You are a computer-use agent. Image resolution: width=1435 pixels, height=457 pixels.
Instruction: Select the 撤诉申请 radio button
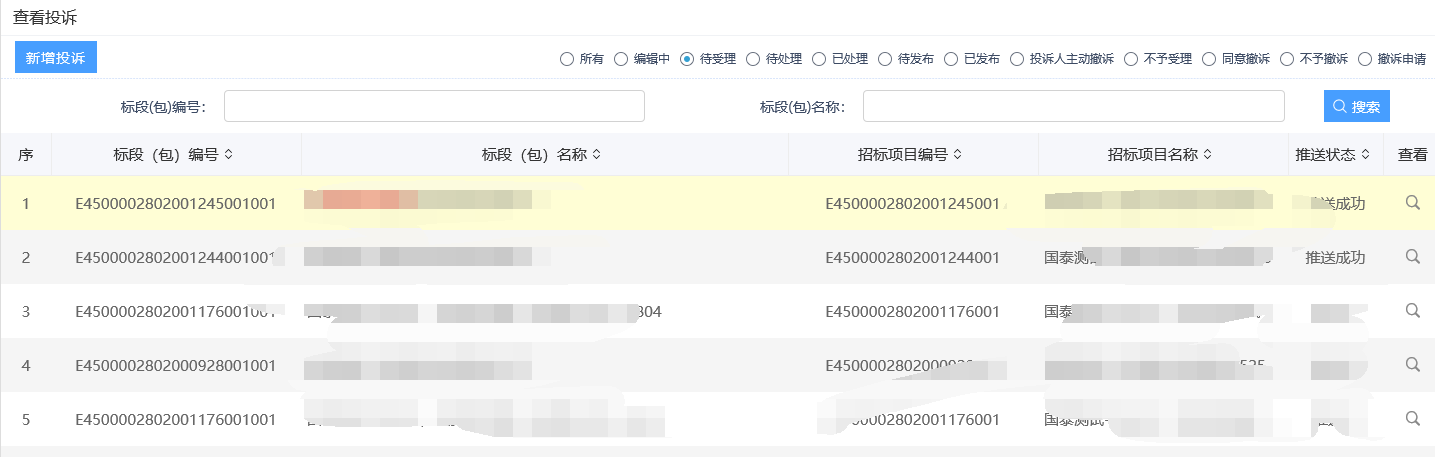pos(1365,59)
